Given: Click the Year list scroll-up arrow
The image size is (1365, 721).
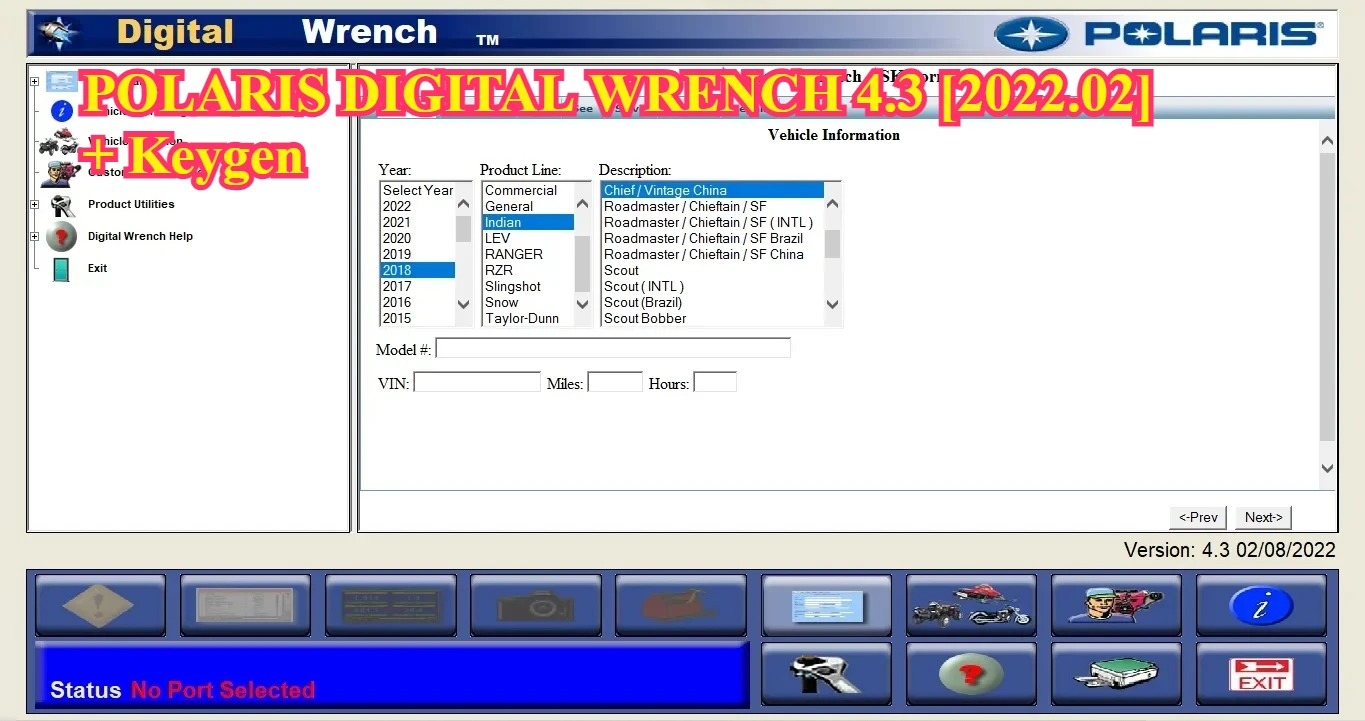Looking at the screenshot, I should click(x=463, y=204).
